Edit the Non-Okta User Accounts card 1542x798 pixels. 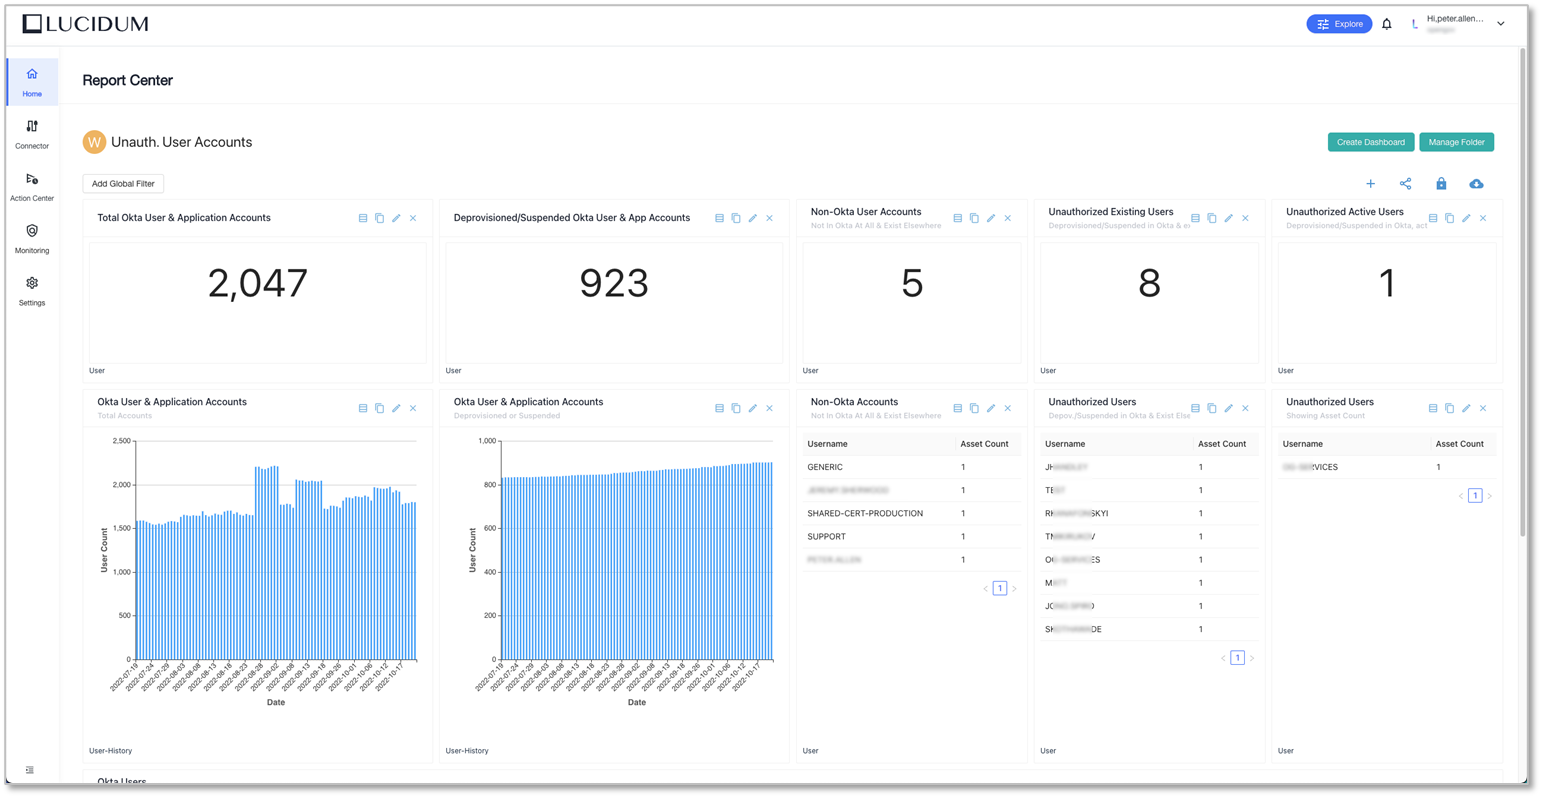click(x=991, y=218)
